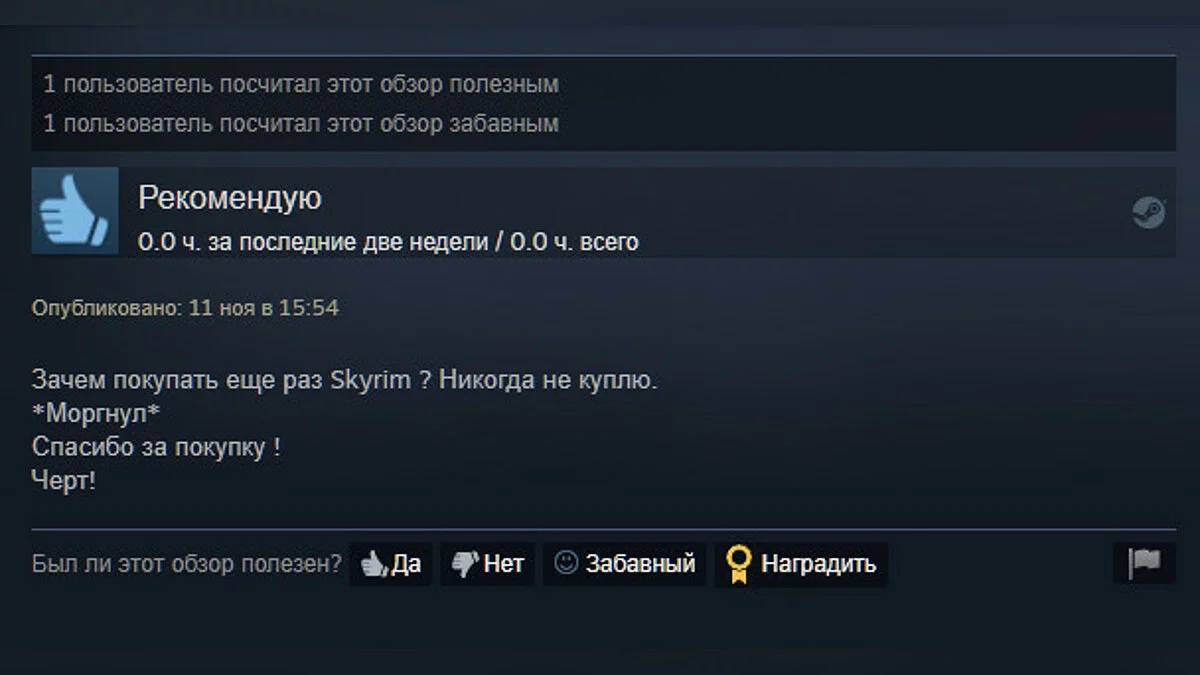Click the посчитал этот обзор полезным notice
Viewport: 1200px width, 675px height.
click(300, 85)
